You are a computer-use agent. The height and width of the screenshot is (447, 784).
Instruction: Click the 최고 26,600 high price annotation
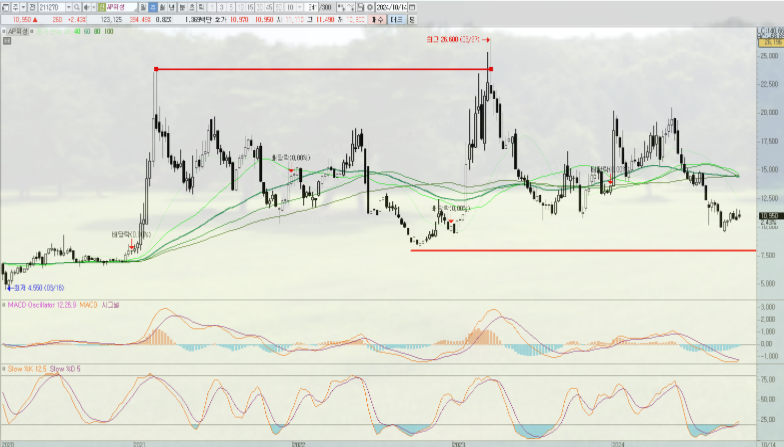[458, 40]
